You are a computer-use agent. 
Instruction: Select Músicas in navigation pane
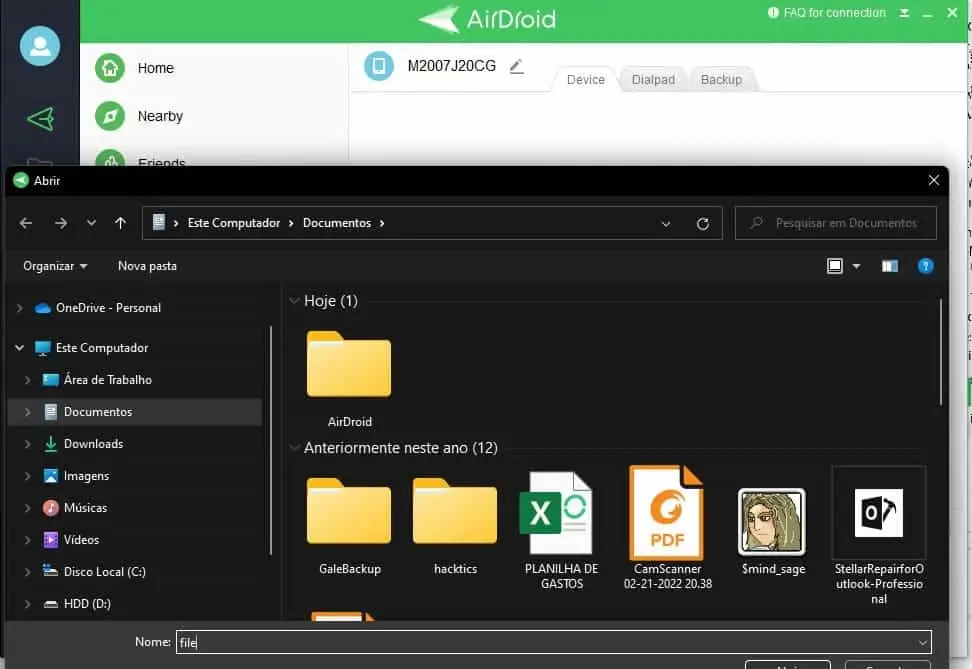click(85, 508)
